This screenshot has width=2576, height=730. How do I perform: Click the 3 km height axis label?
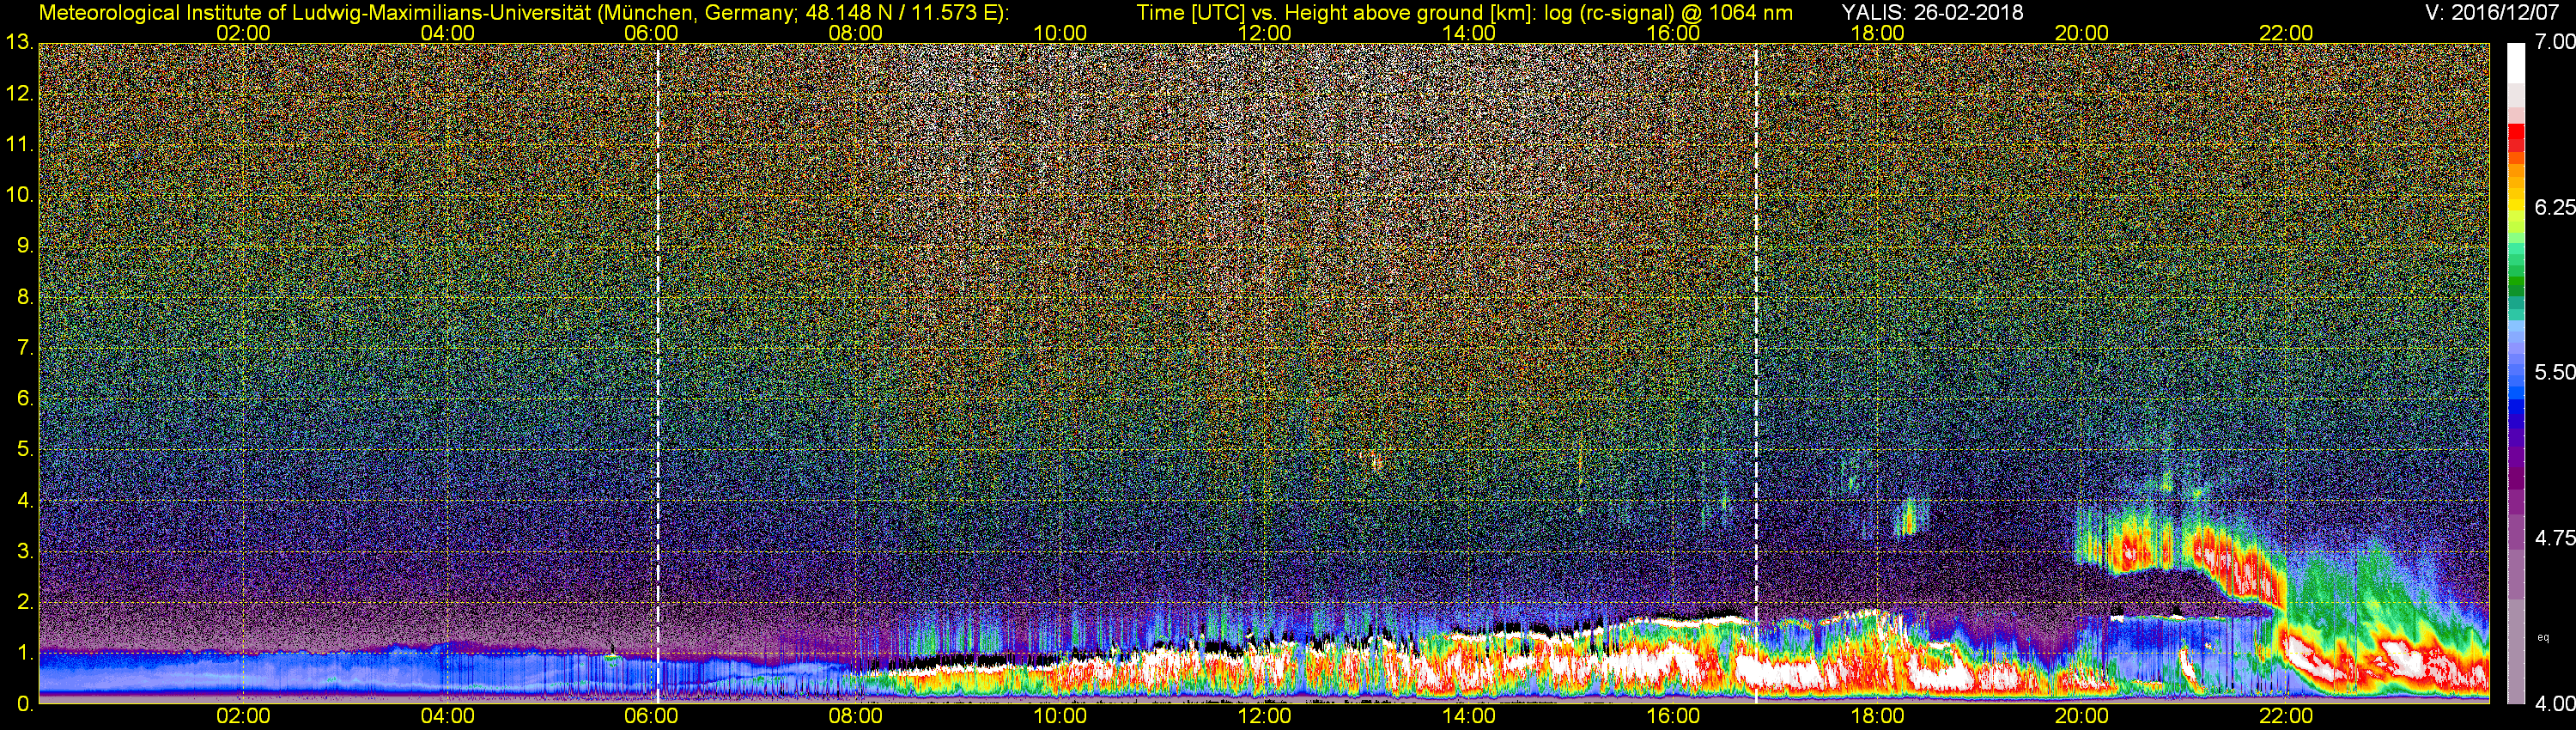[25, 551]
